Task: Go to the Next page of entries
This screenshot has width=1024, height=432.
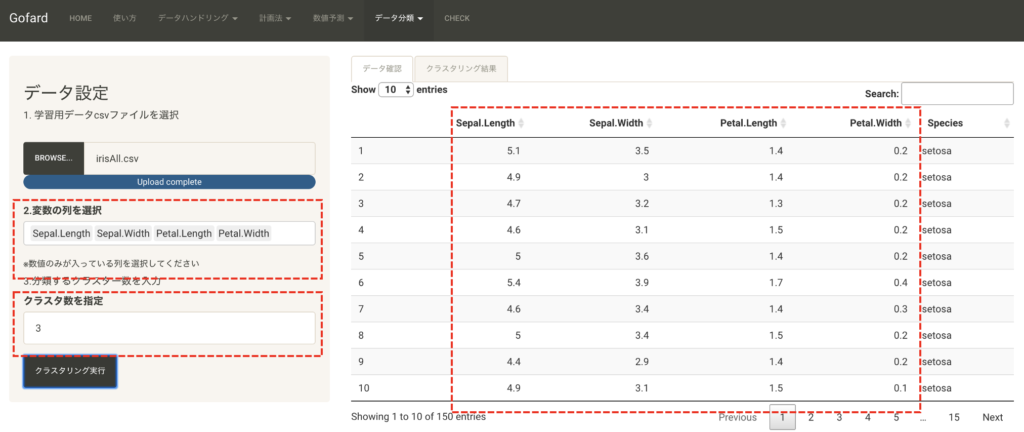Action: point(992,417)
